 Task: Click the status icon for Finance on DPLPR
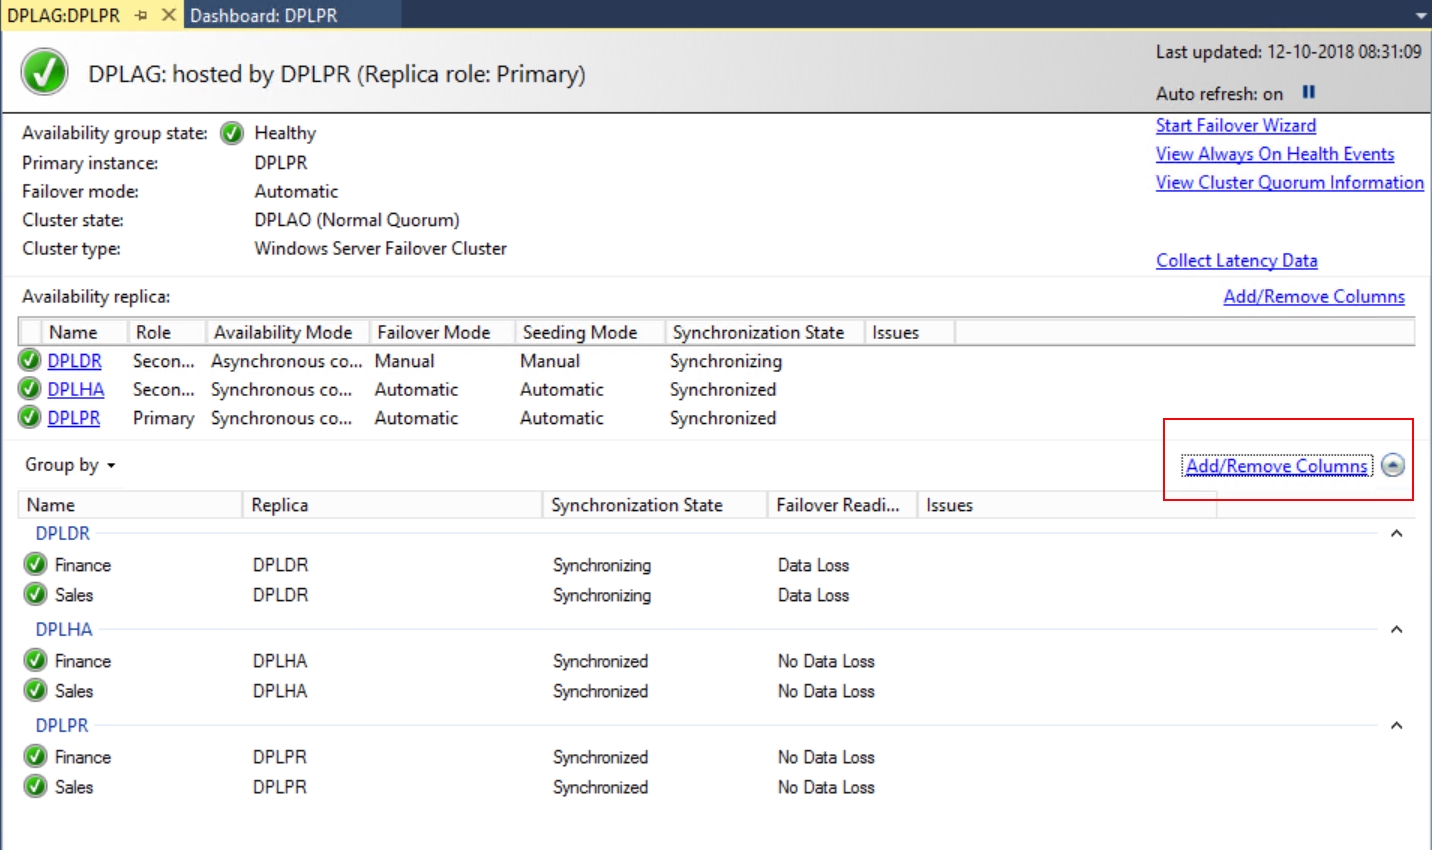coord(36,756)
